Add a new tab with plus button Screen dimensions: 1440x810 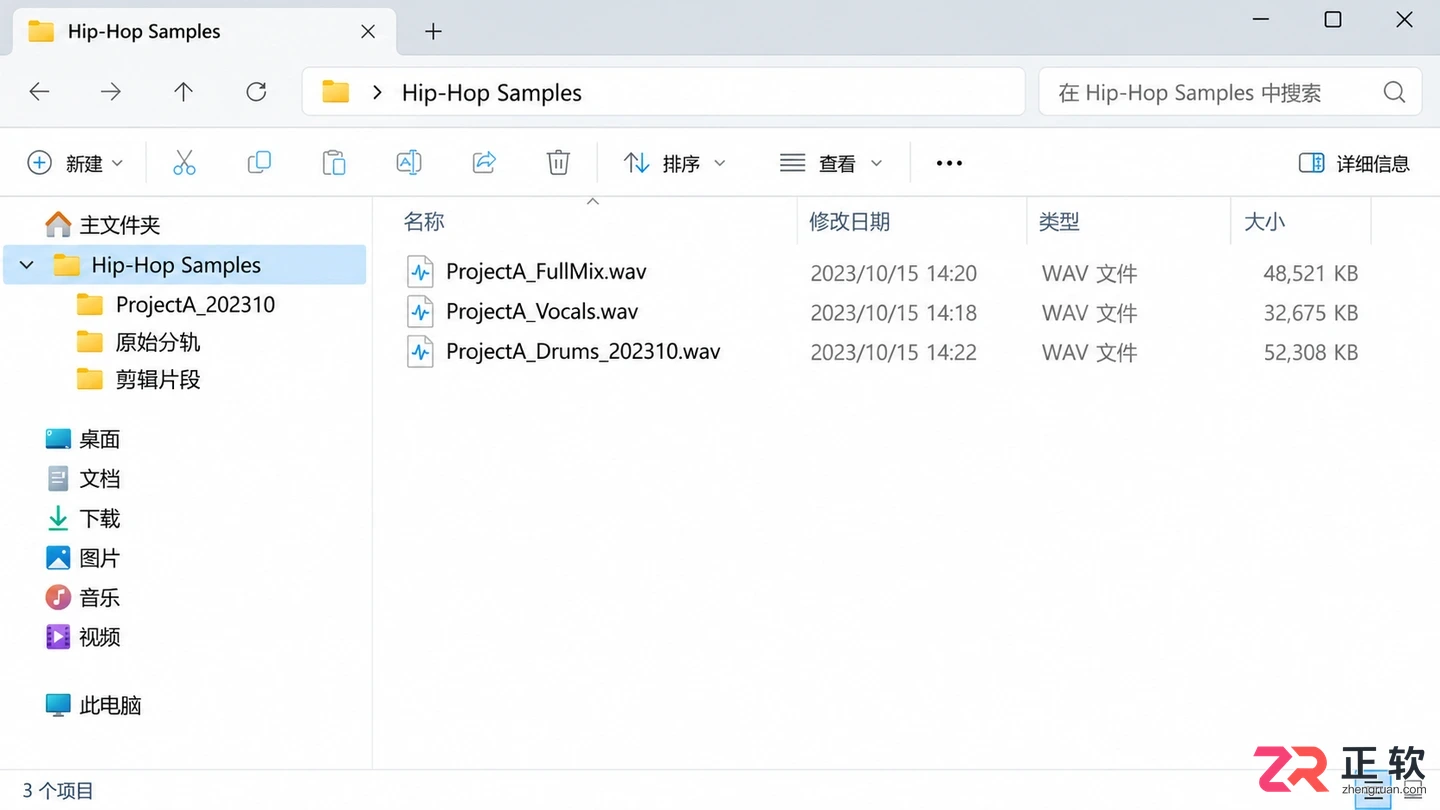[433, 31]
